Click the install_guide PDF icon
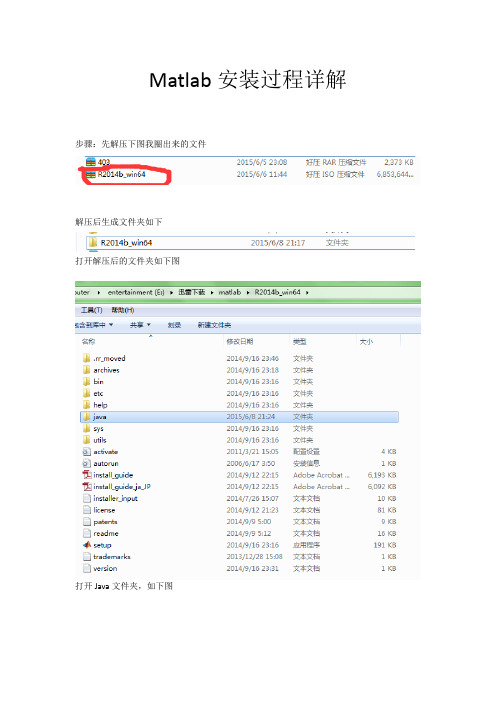Image resolution: width=496 pixels, height=702 pixels. pyautogui.click(x=87, y=475)
